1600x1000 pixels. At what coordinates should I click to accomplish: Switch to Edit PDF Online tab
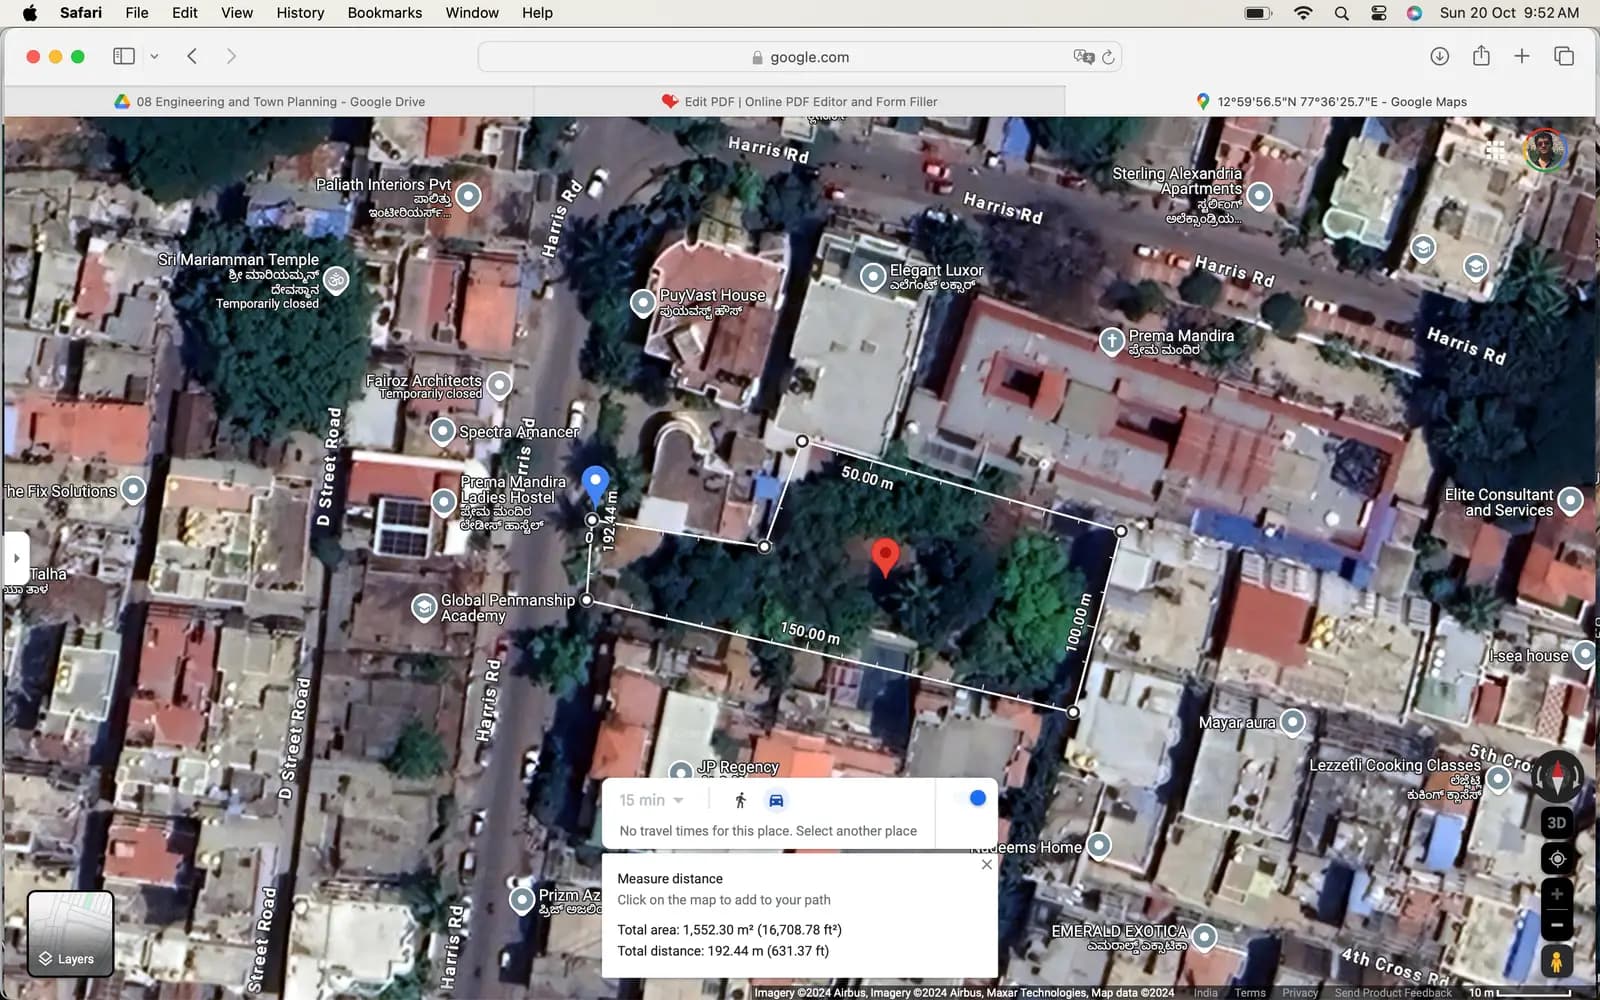pos(799,101)
